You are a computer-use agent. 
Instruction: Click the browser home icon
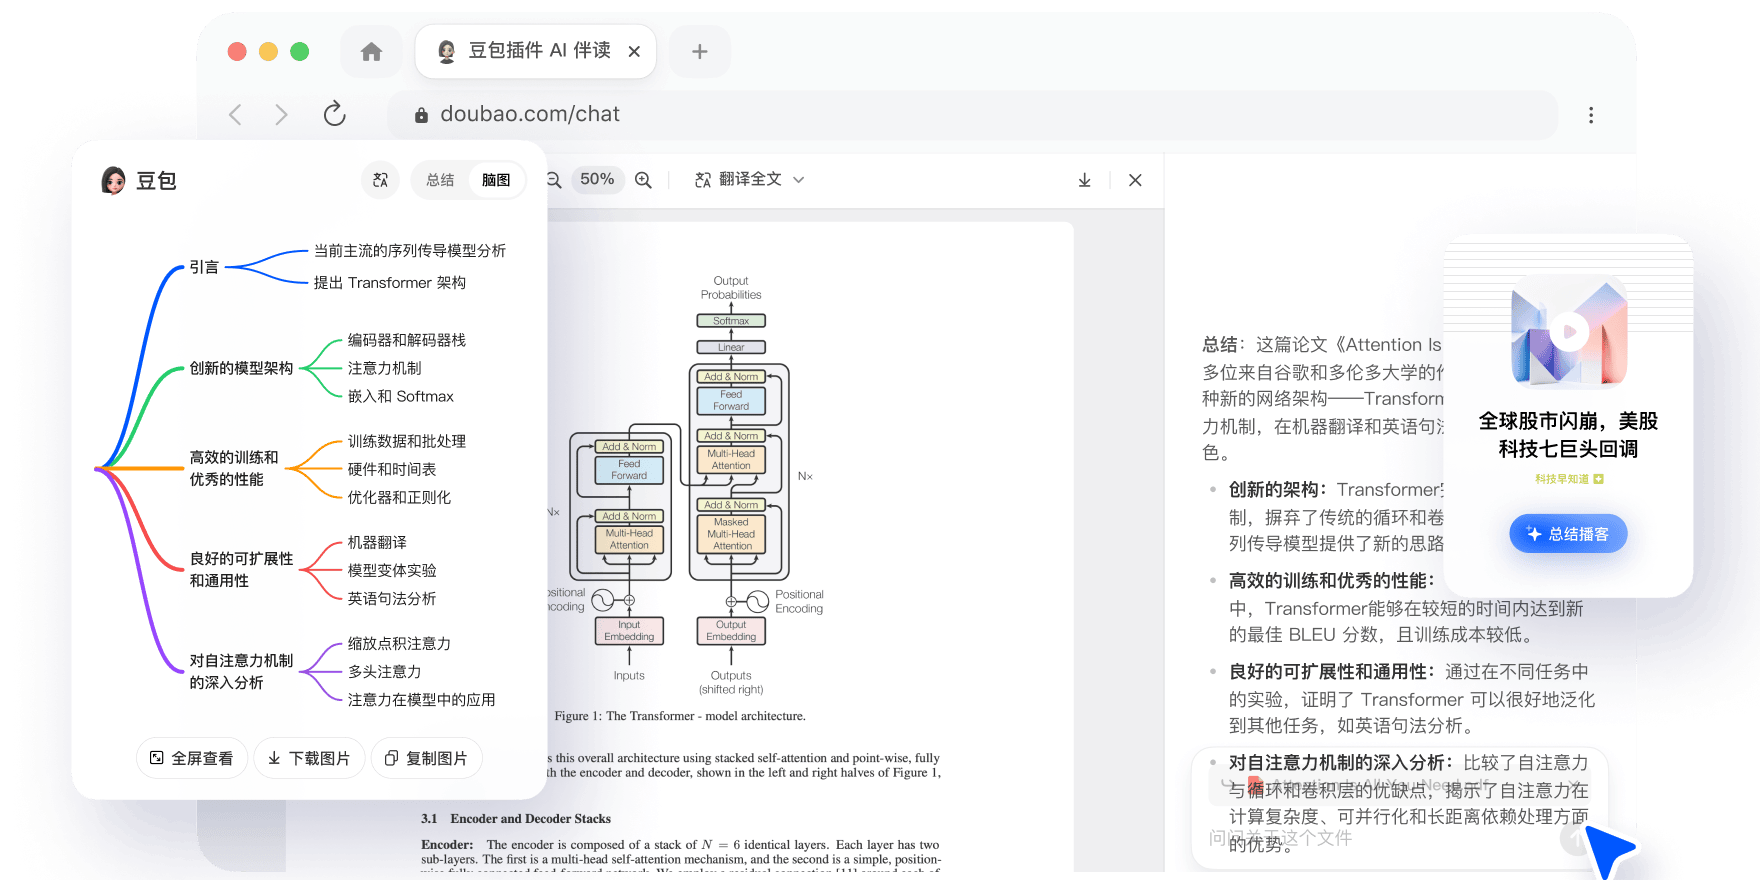[371, 52]
